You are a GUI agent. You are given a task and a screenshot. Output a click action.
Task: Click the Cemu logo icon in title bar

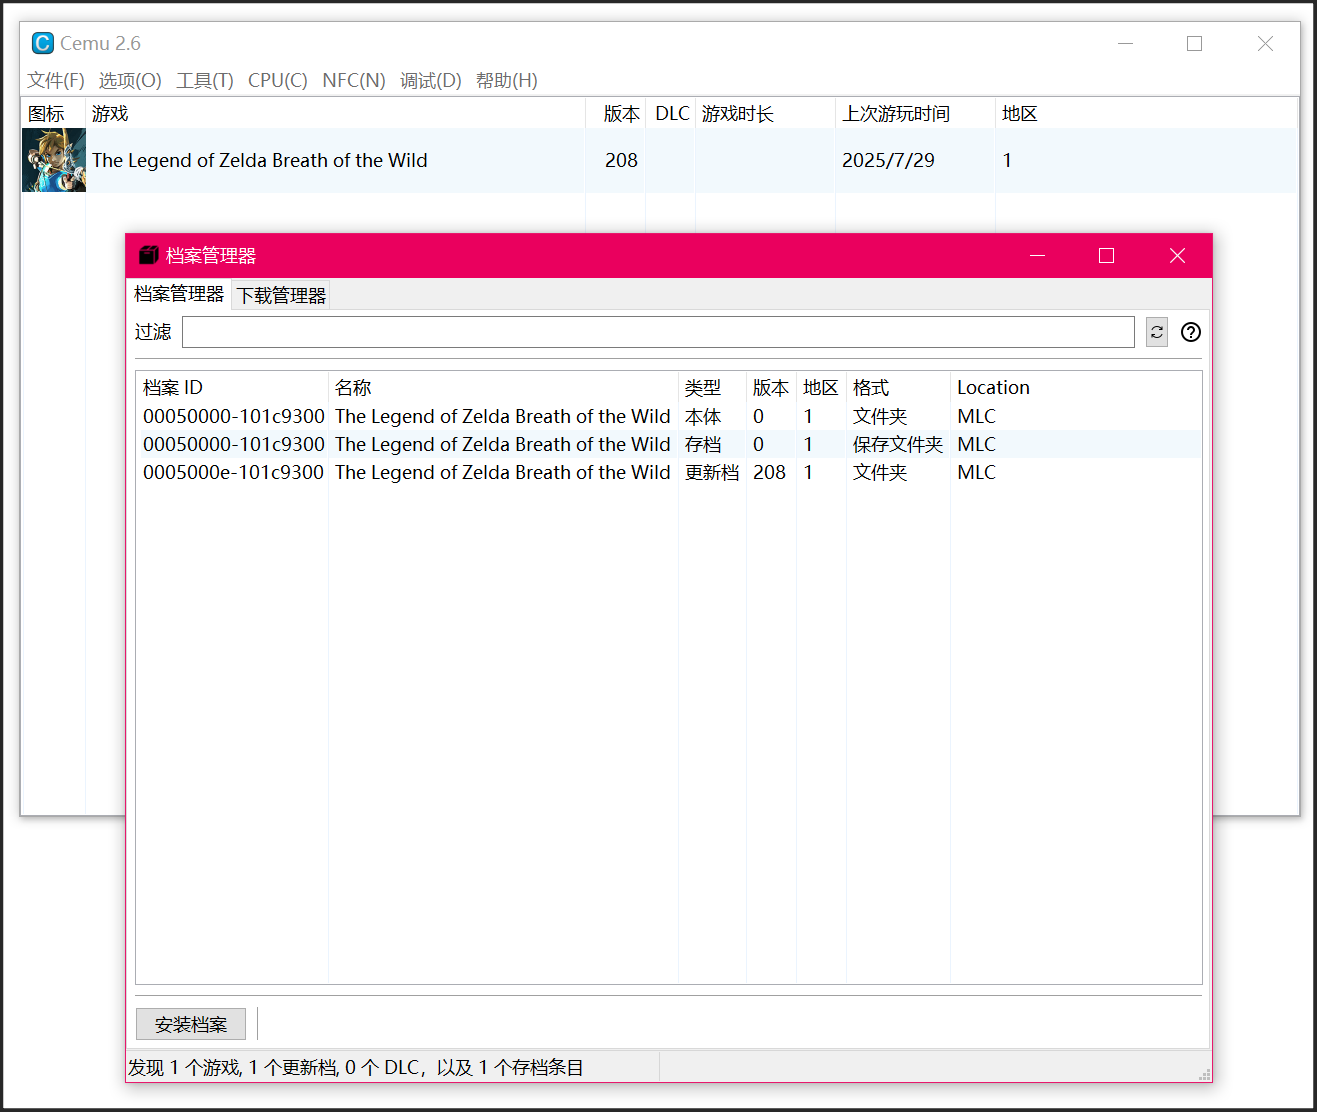tap(42, 43)
